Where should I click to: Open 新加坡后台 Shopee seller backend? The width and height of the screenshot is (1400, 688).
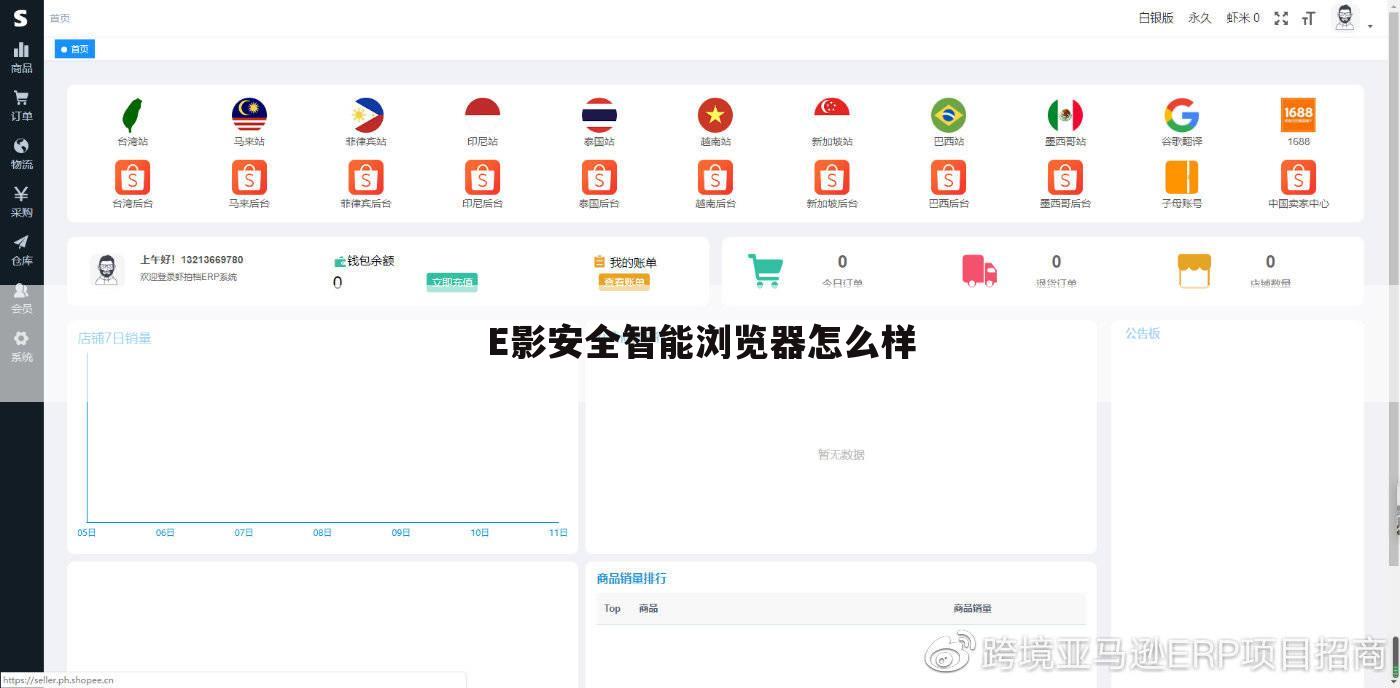832,178
